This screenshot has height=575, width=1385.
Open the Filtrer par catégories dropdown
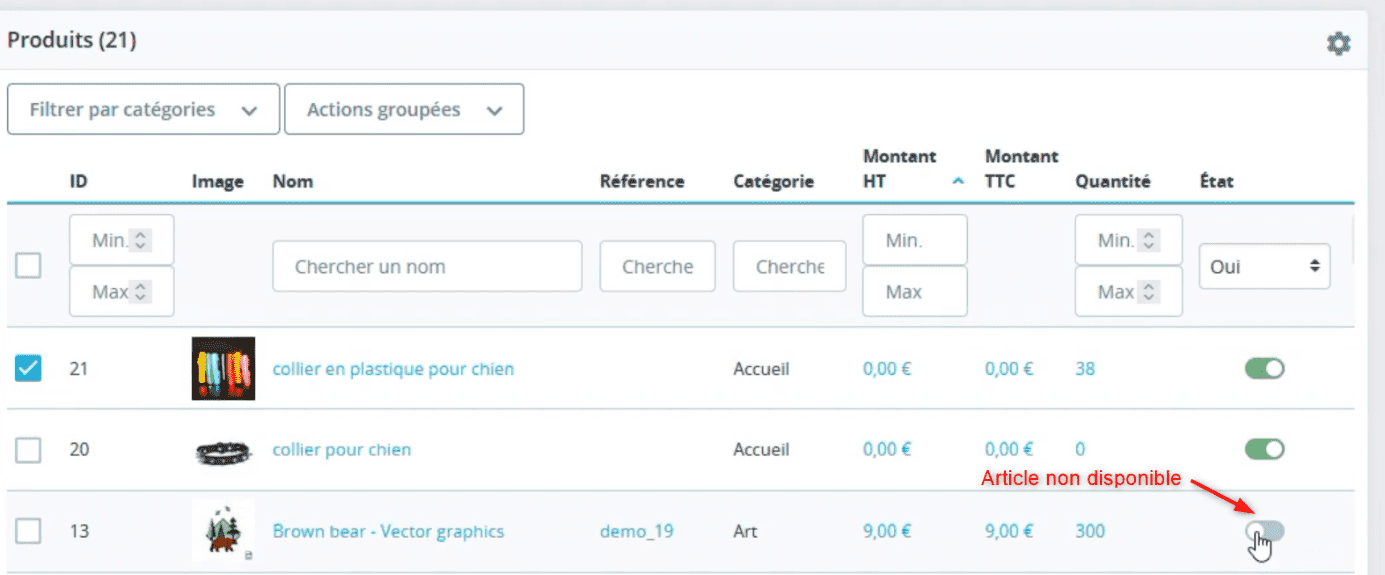click(143, 109)
